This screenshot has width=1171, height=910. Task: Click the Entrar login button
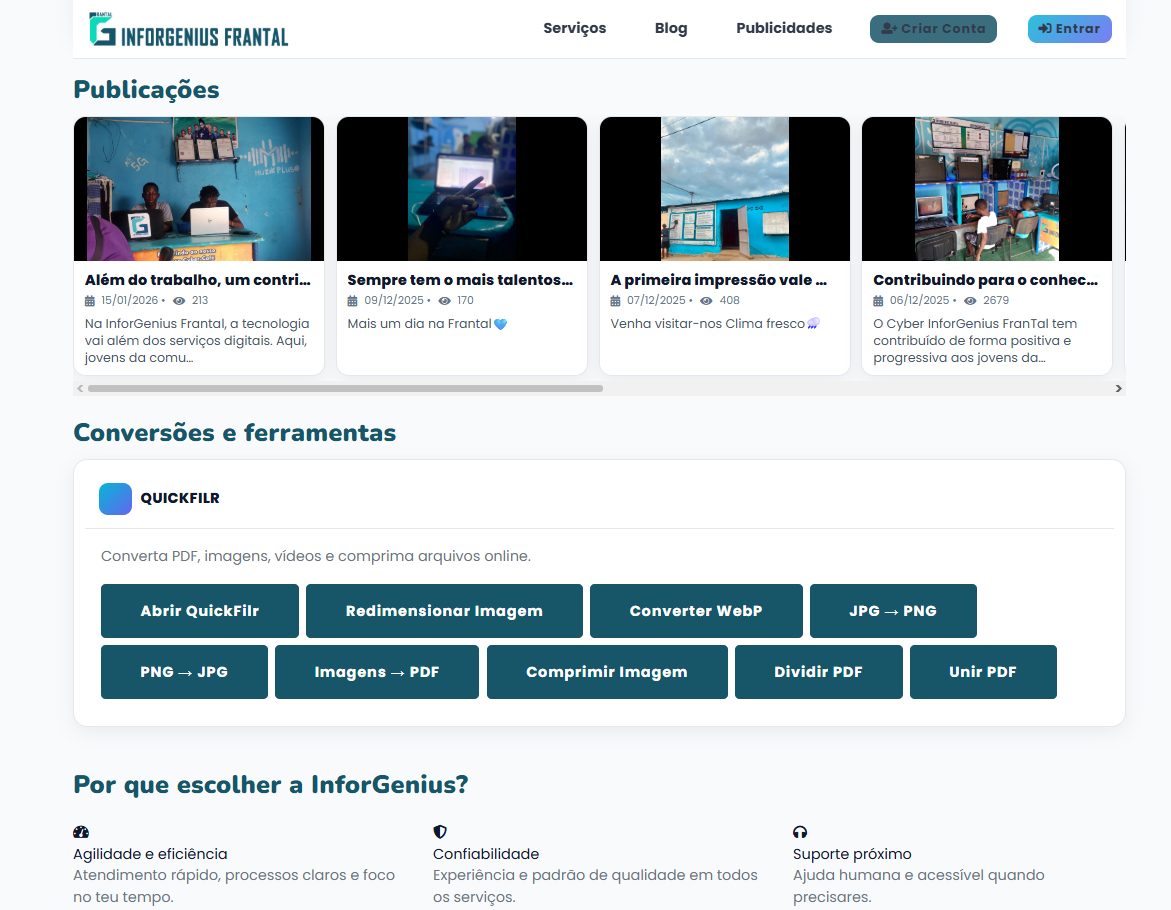click(x=1069, y=29)
